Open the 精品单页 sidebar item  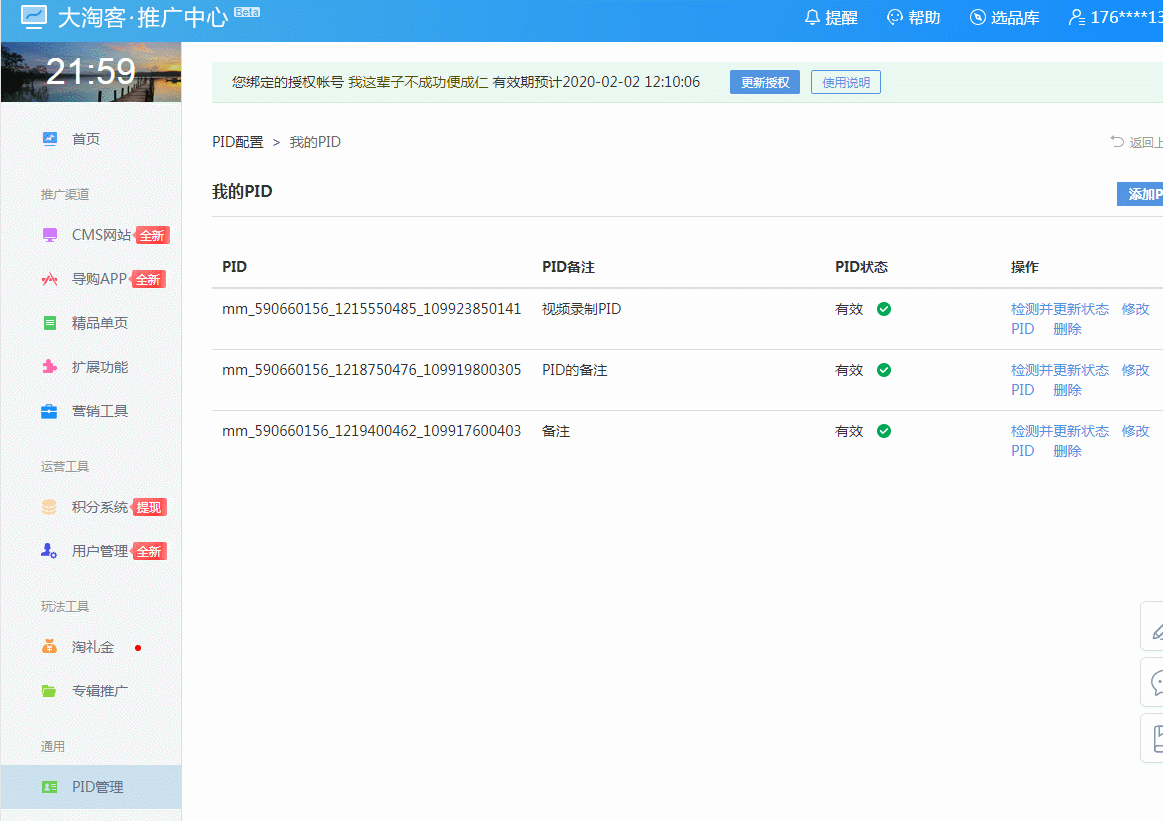pos(99,323)
